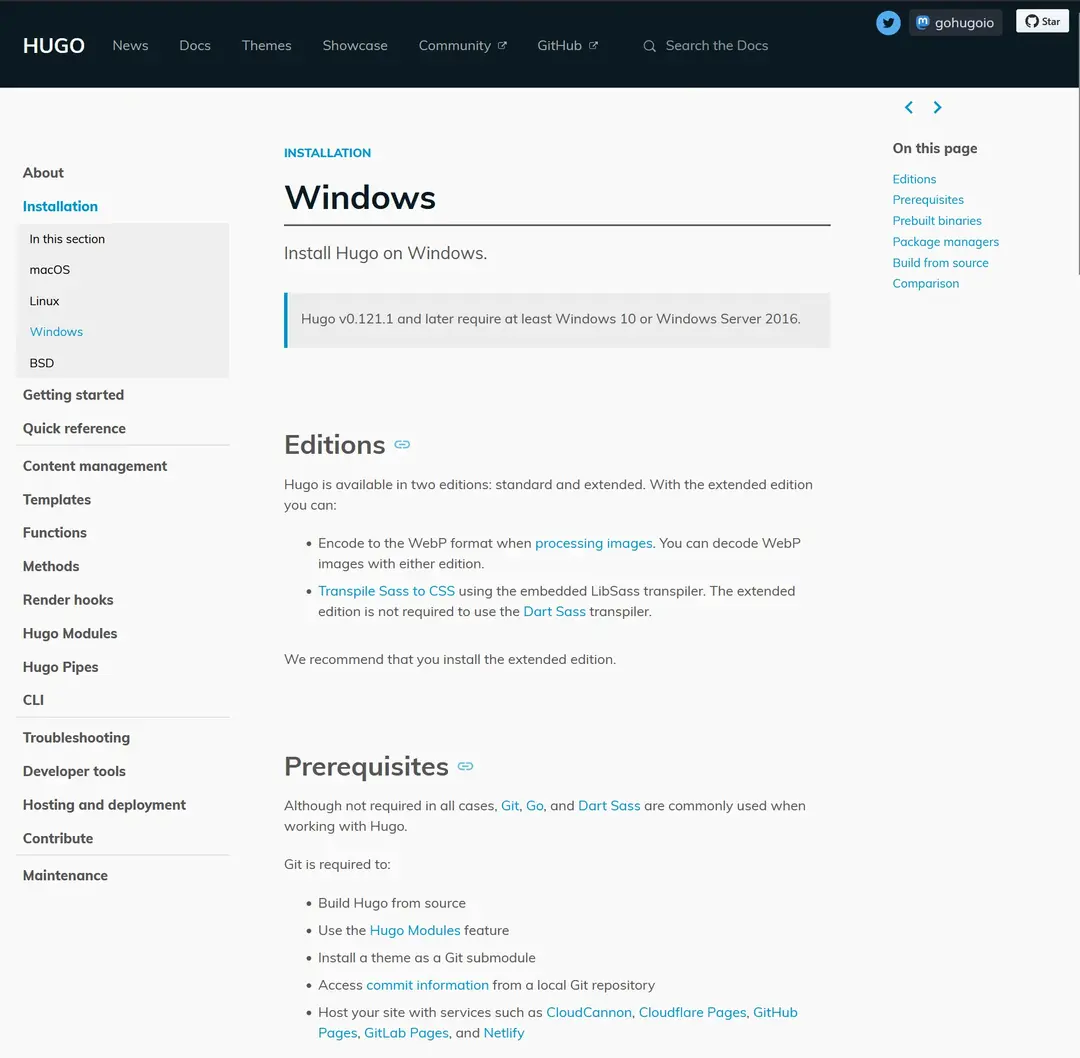Open the Themes menu item
1080x1058 pixels.
pyautogui.click(x=266, y=46)
